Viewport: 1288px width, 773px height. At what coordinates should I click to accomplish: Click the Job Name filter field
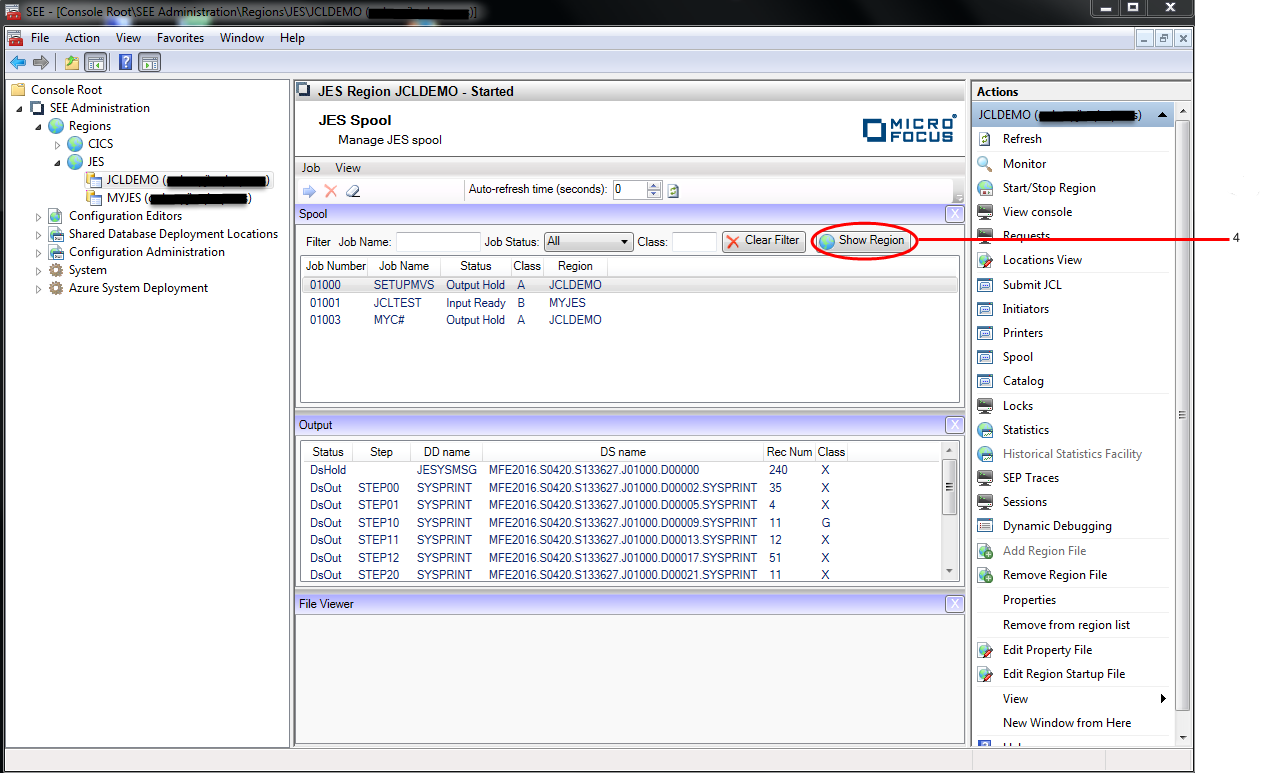coord(438,242)
